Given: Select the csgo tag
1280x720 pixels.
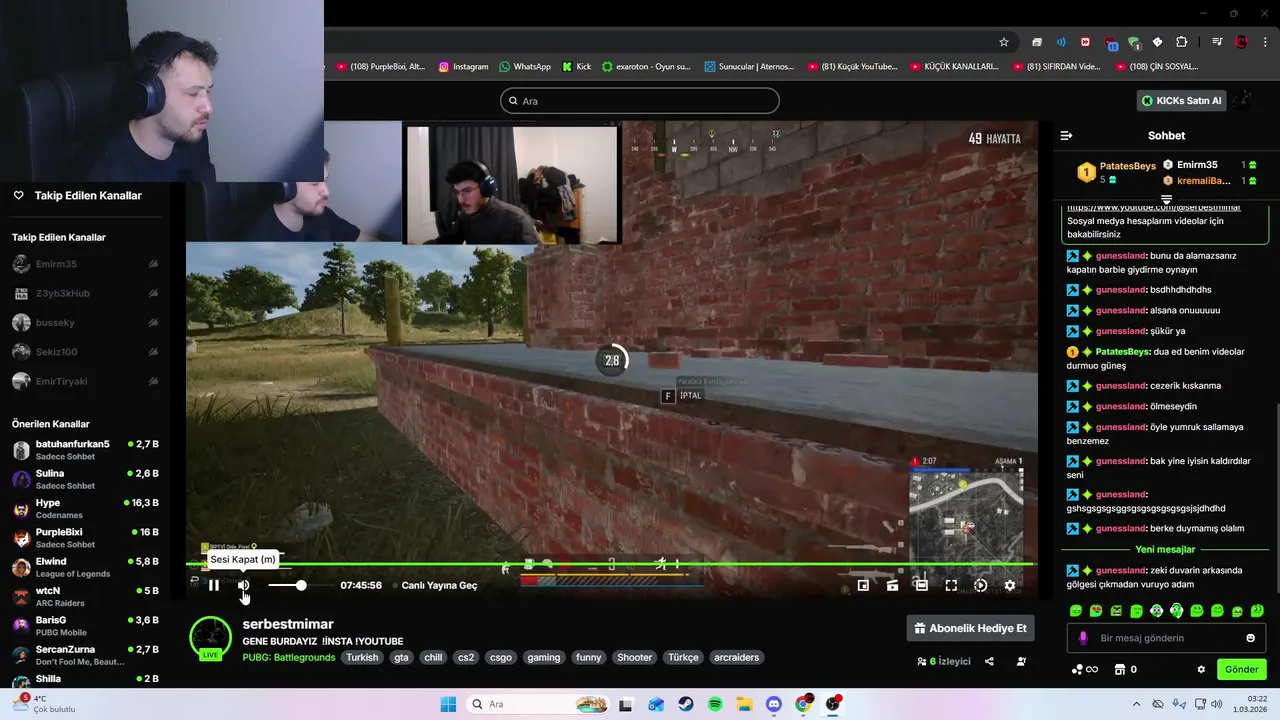Looking at the screenshot, I should click(501, 657).
